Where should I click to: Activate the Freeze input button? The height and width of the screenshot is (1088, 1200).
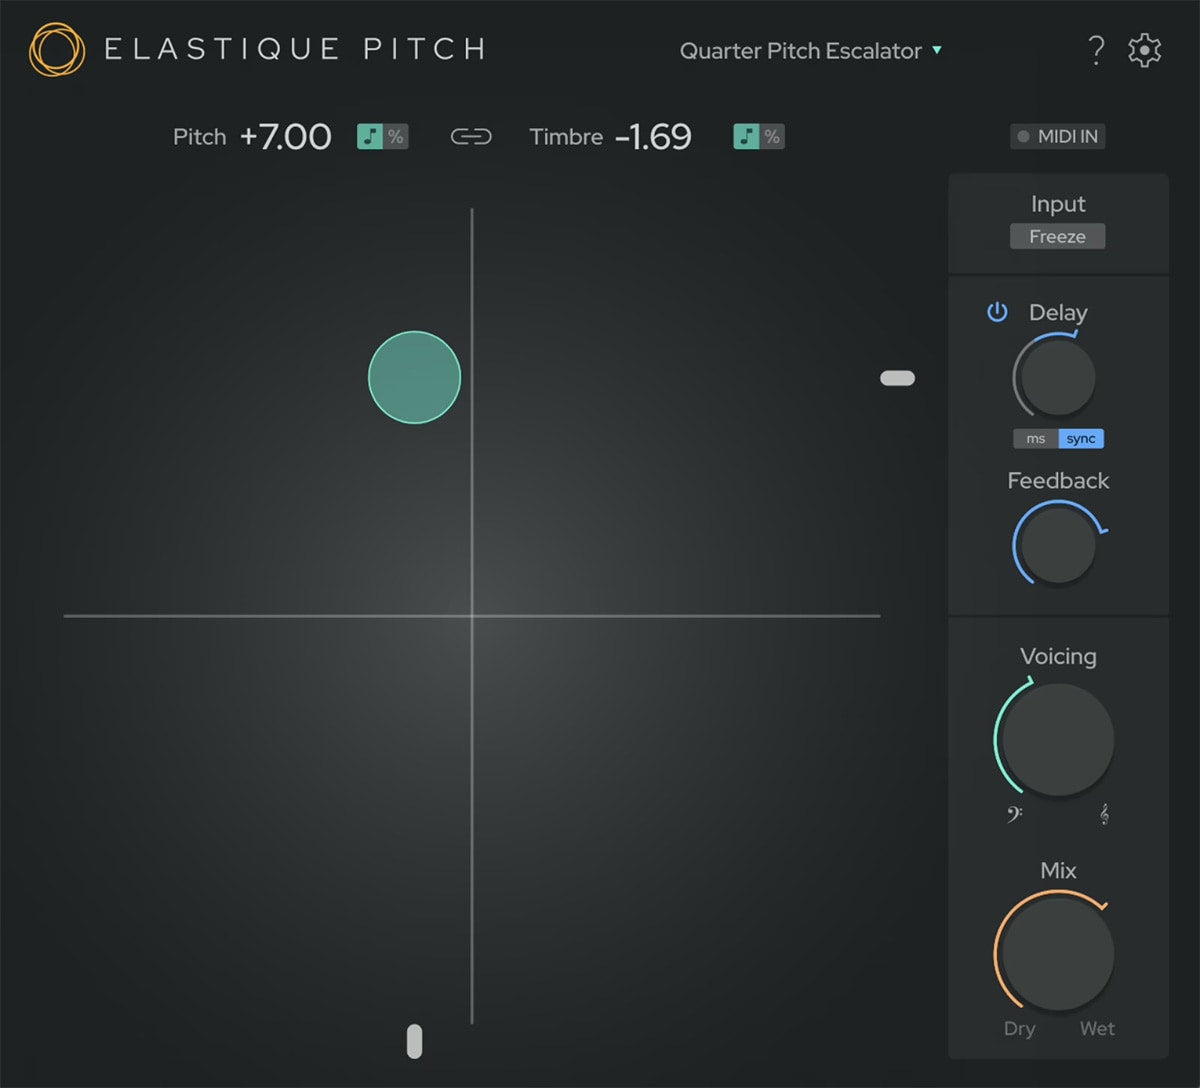tap(1057, 236)
